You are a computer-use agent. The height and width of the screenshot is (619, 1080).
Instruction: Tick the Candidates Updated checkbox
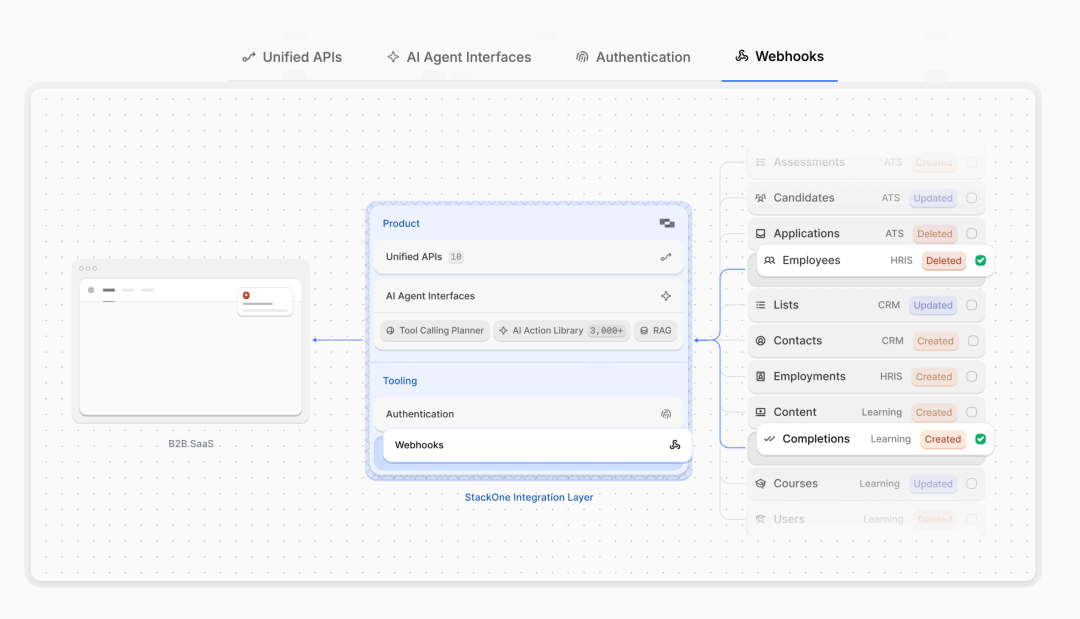(x=971, y=198)
